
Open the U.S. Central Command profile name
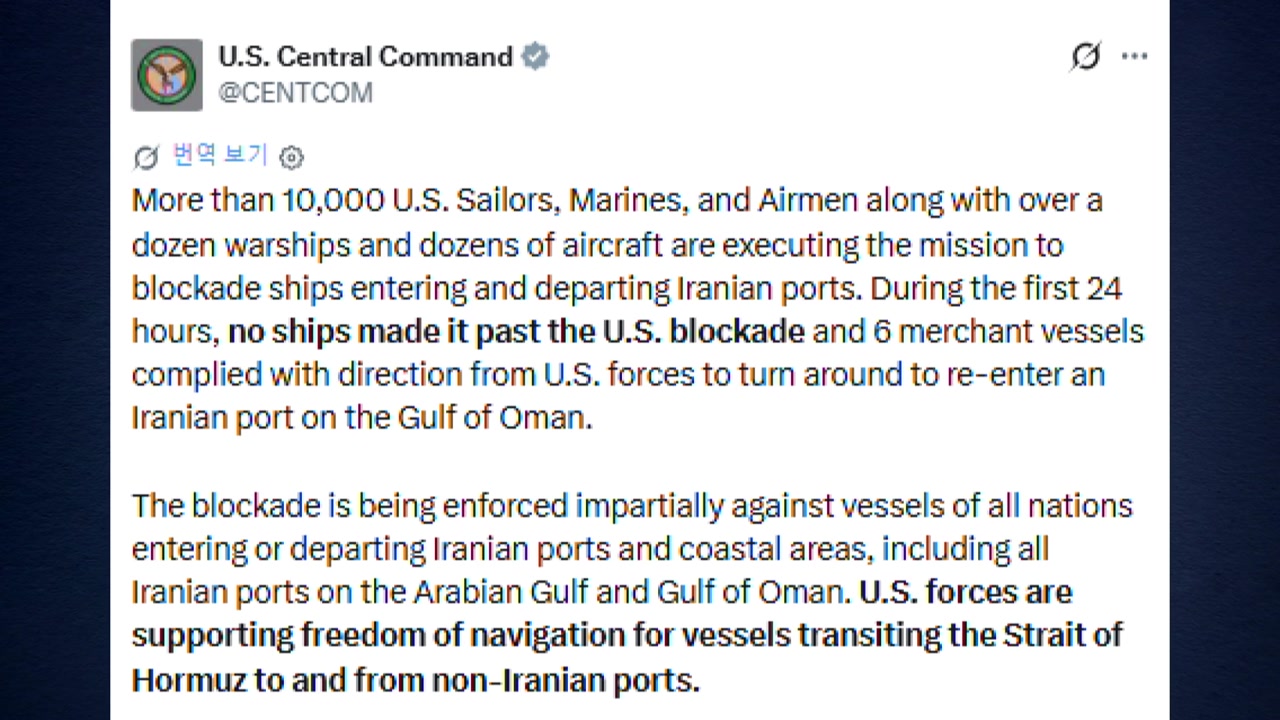365,57
